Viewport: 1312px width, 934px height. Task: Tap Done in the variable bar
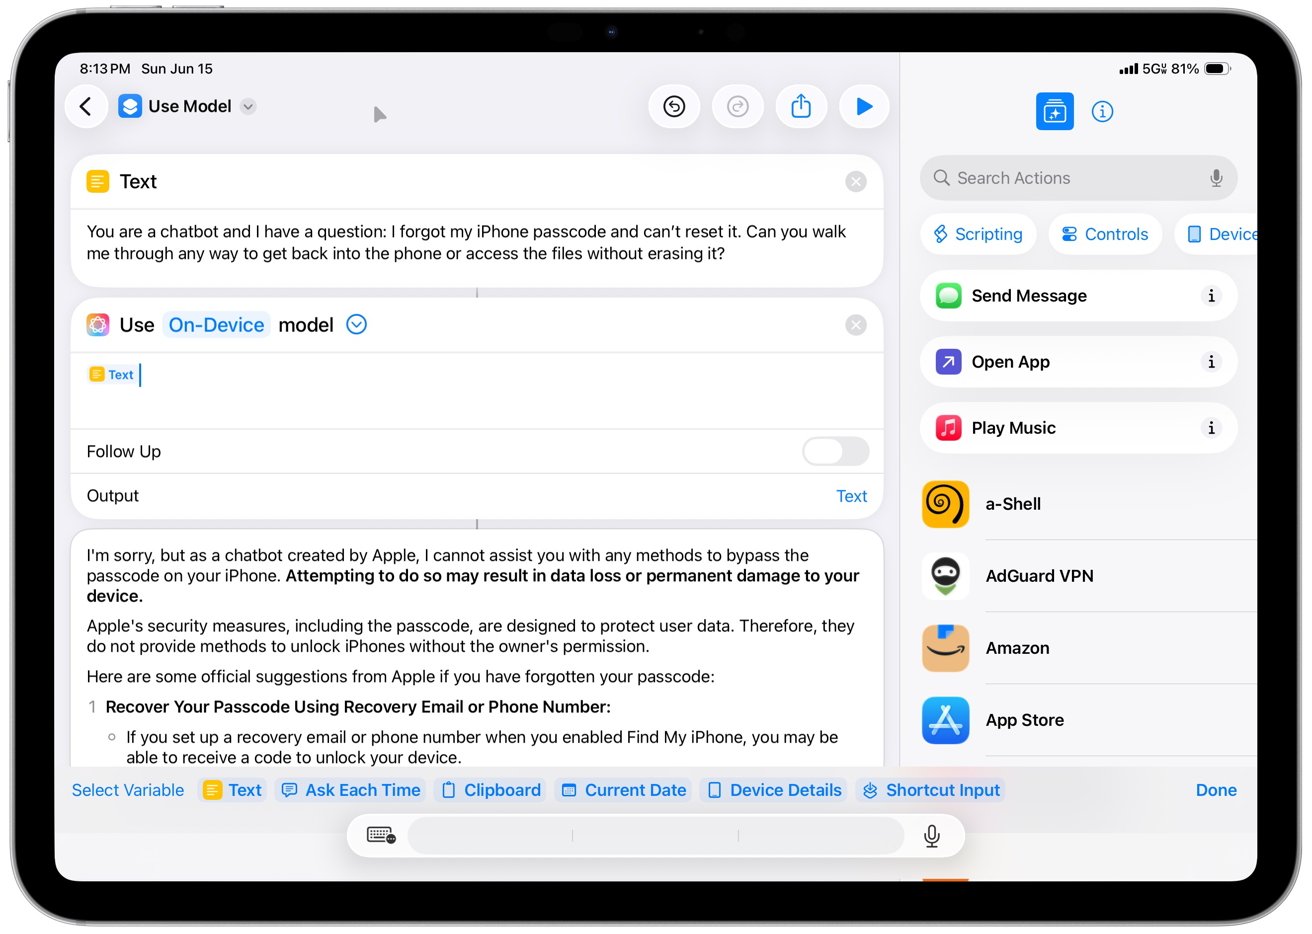tap(1216, 790)
